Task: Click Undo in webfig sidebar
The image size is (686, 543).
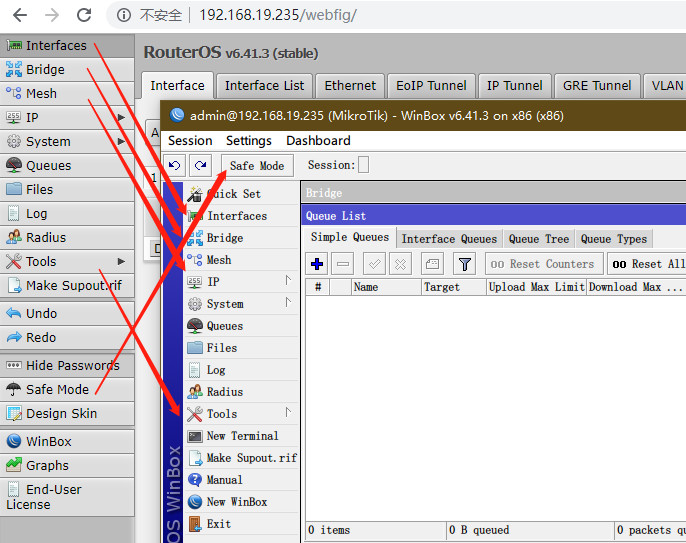Action: pyautogui.click(x=67, y=314)
